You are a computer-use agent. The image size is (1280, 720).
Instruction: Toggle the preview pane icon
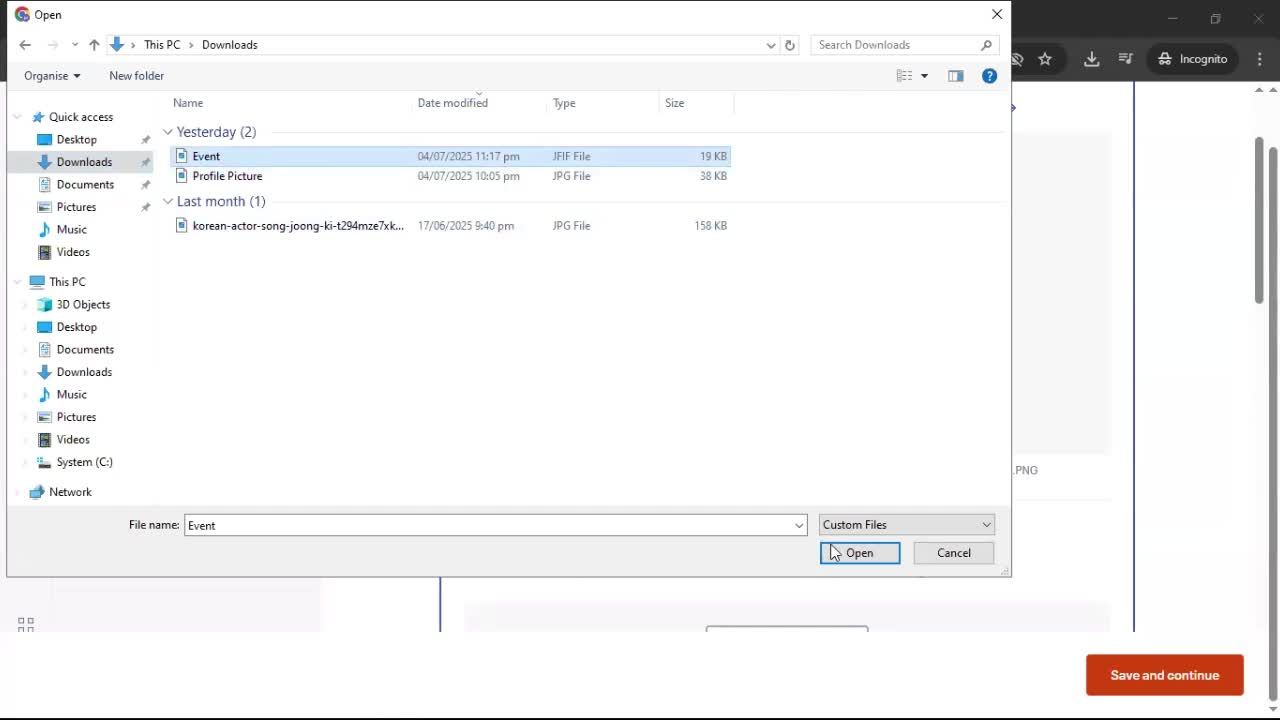click(956, 76)
